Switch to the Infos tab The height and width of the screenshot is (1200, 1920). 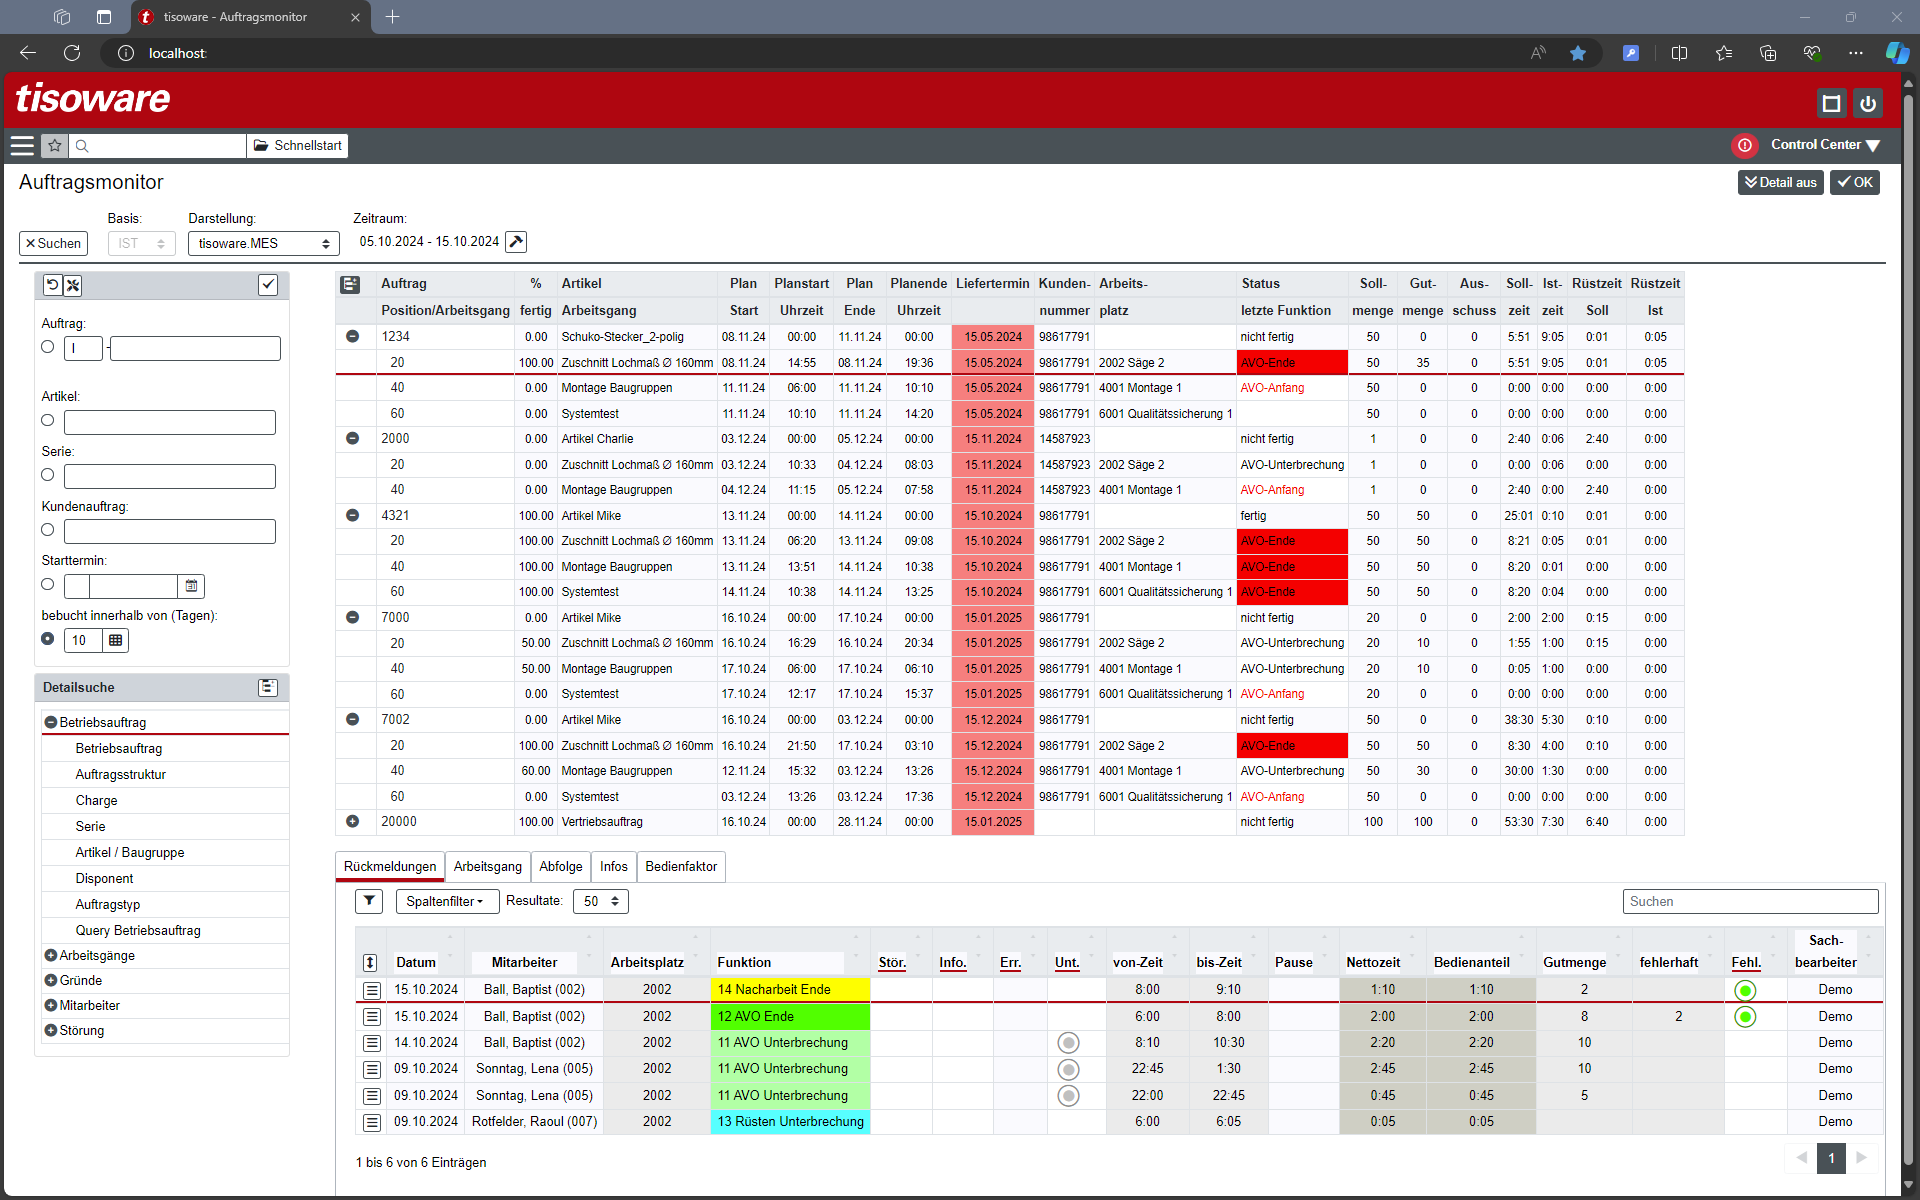[614, 867]
